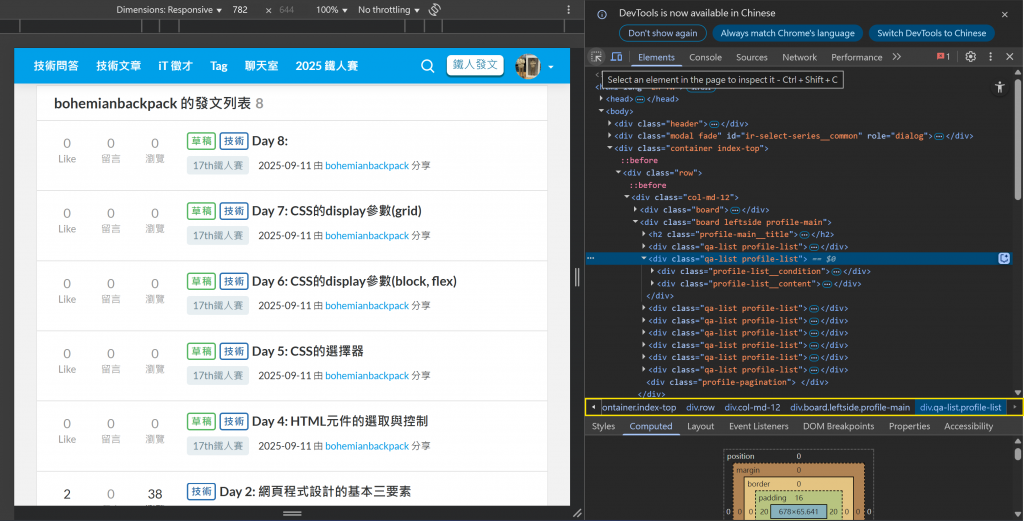Click the accessibility tree toggle icon

1000,87
